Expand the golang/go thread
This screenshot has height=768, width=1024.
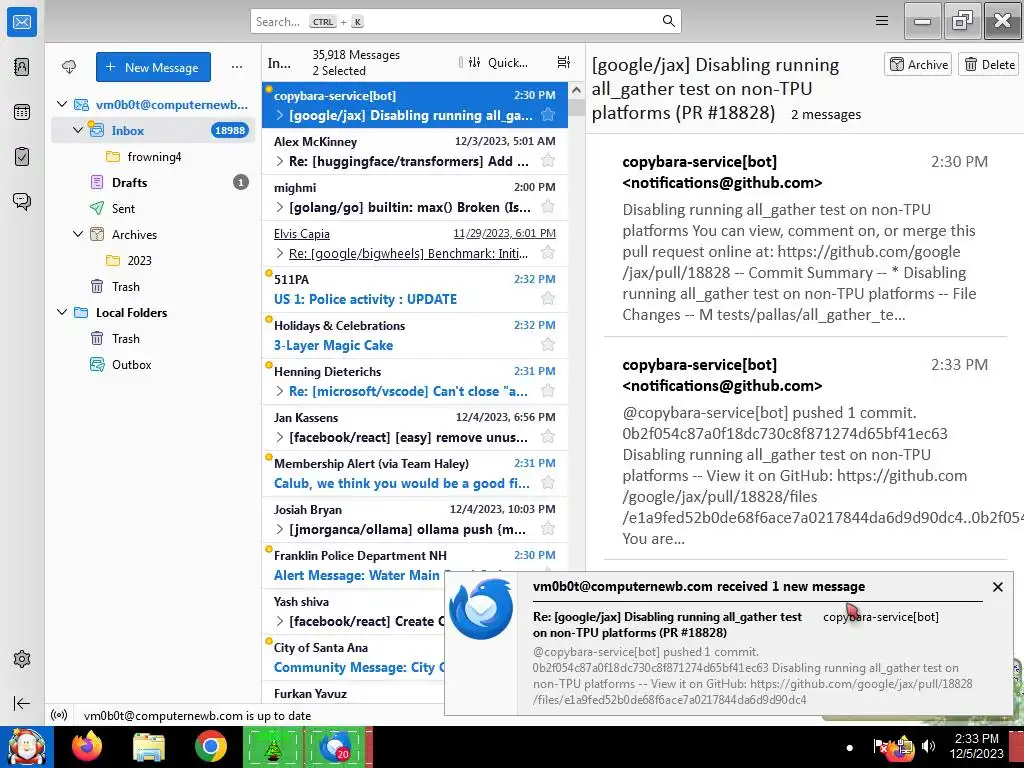coord(280,207)
